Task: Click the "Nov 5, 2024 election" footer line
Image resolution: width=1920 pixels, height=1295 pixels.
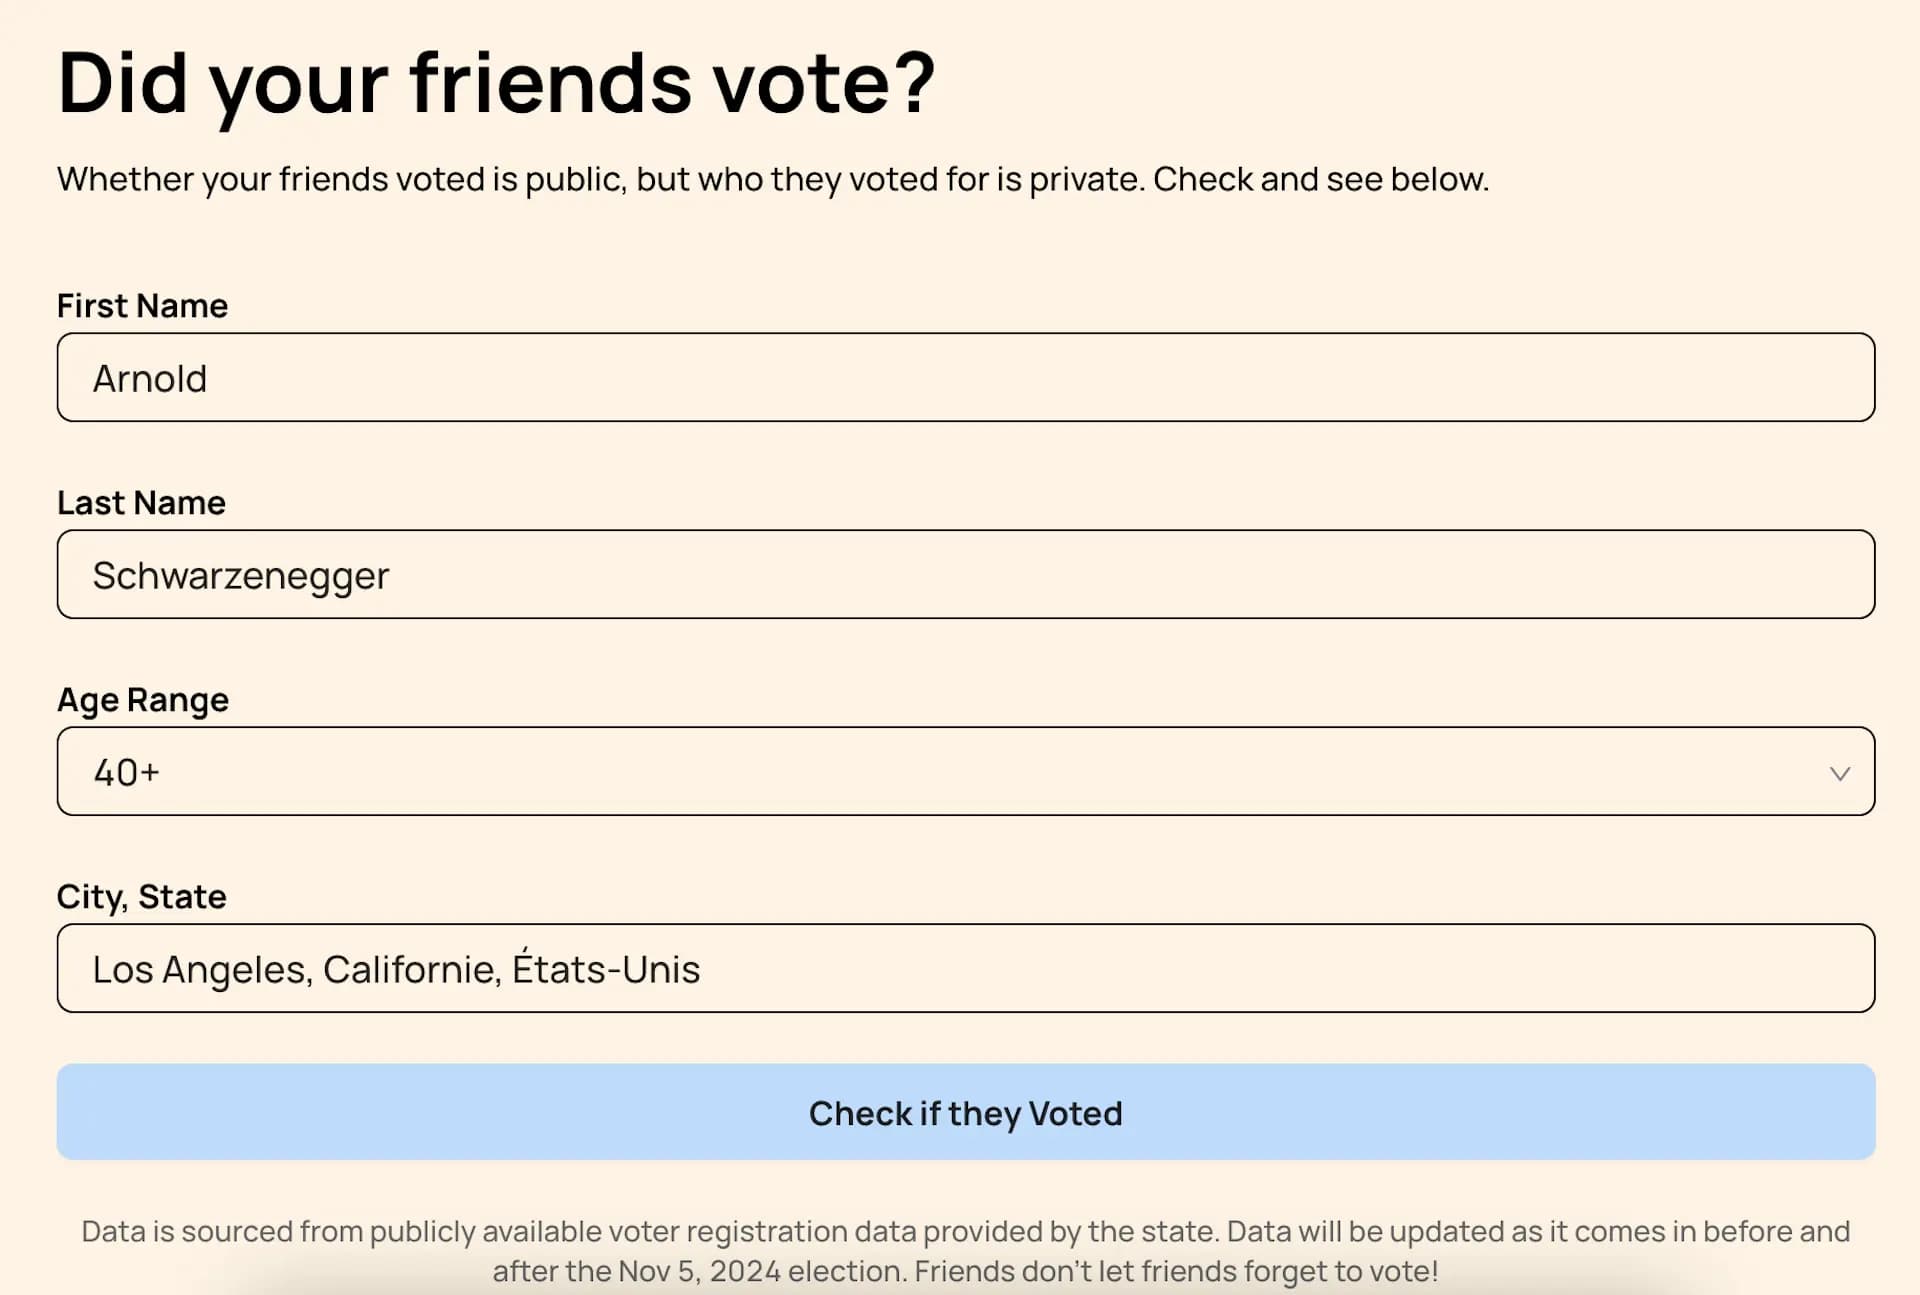Action: 965,1271
